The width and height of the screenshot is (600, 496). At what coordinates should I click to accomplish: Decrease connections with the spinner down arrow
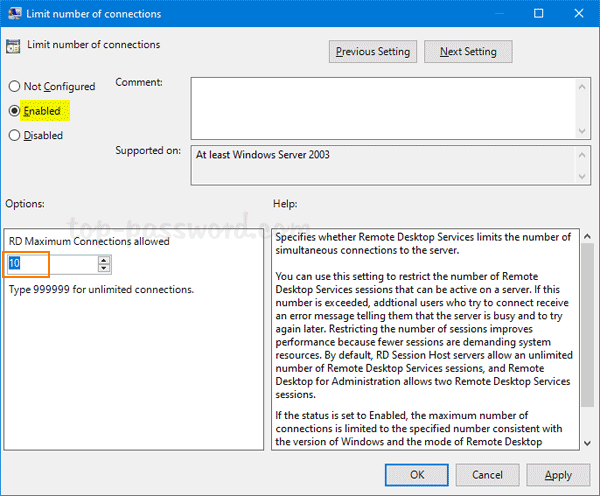tap(104, 268)
